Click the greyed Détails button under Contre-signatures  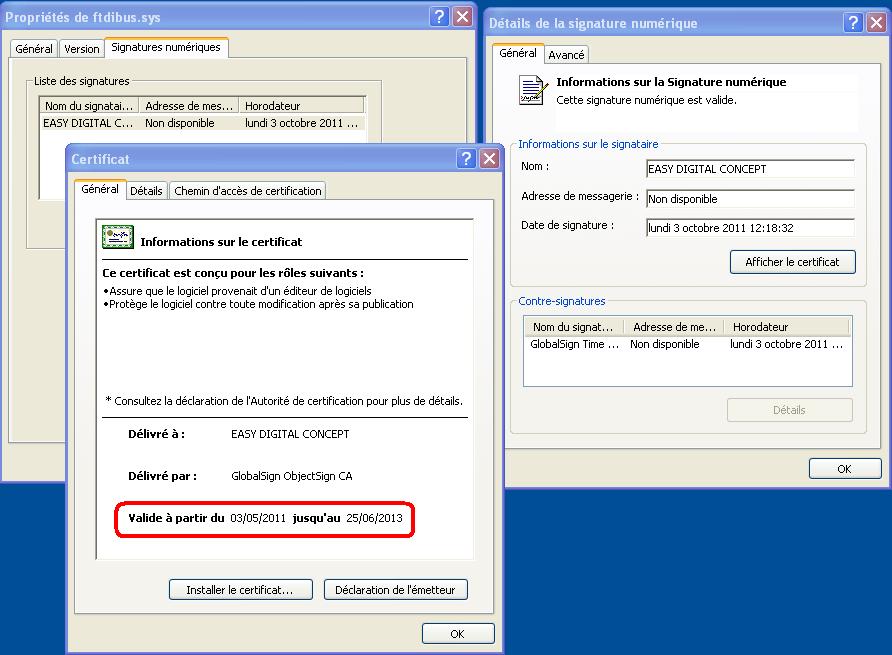[x=790, y=410]
